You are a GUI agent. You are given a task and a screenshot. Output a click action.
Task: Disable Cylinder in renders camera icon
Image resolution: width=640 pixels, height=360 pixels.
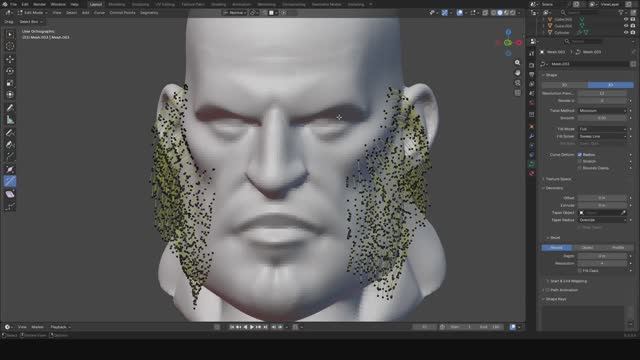(633, 32)
